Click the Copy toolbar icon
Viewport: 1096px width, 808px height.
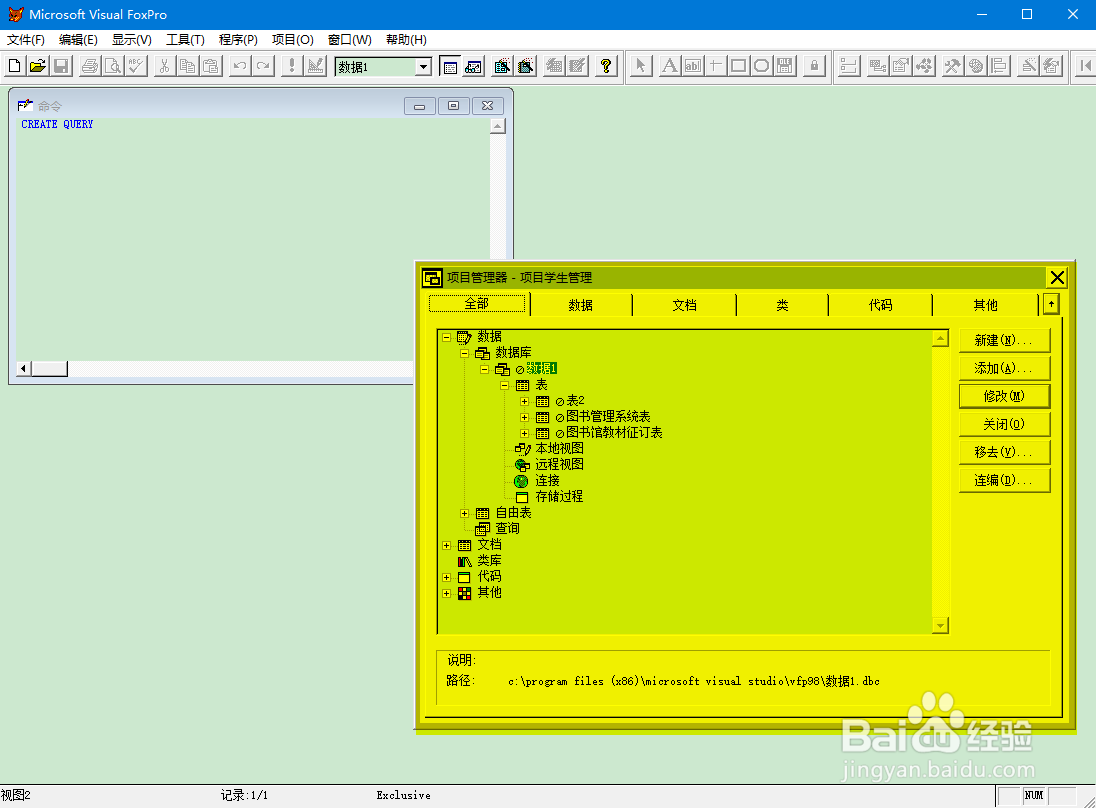pos(187,66)
